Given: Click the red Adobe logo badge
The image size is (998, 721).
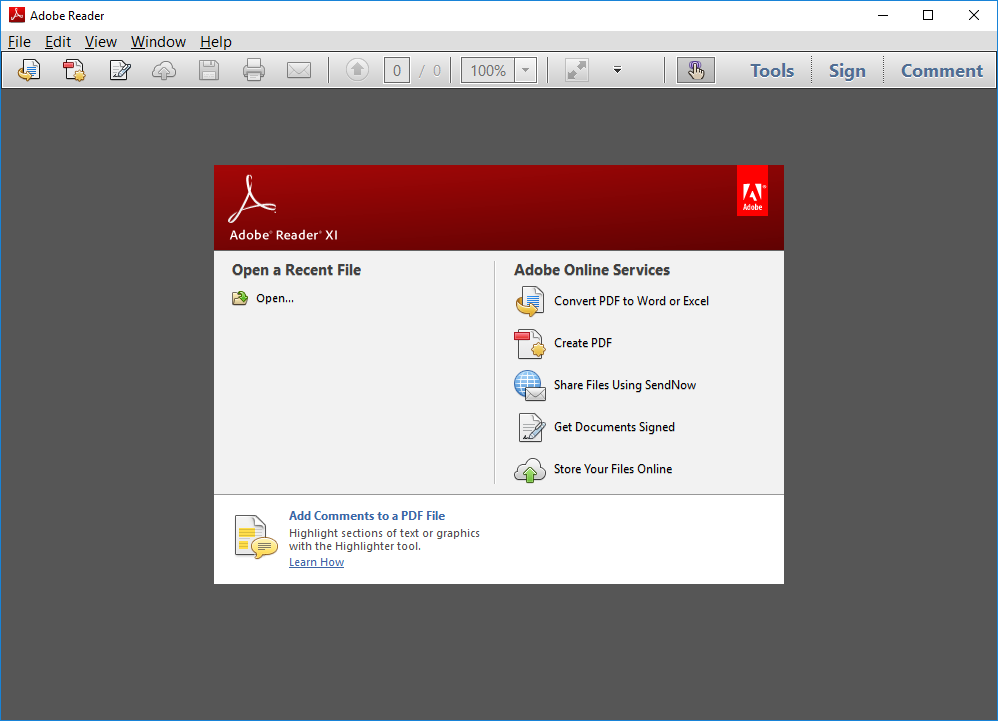Looking at the screenshot, I should tap(752, 191).
